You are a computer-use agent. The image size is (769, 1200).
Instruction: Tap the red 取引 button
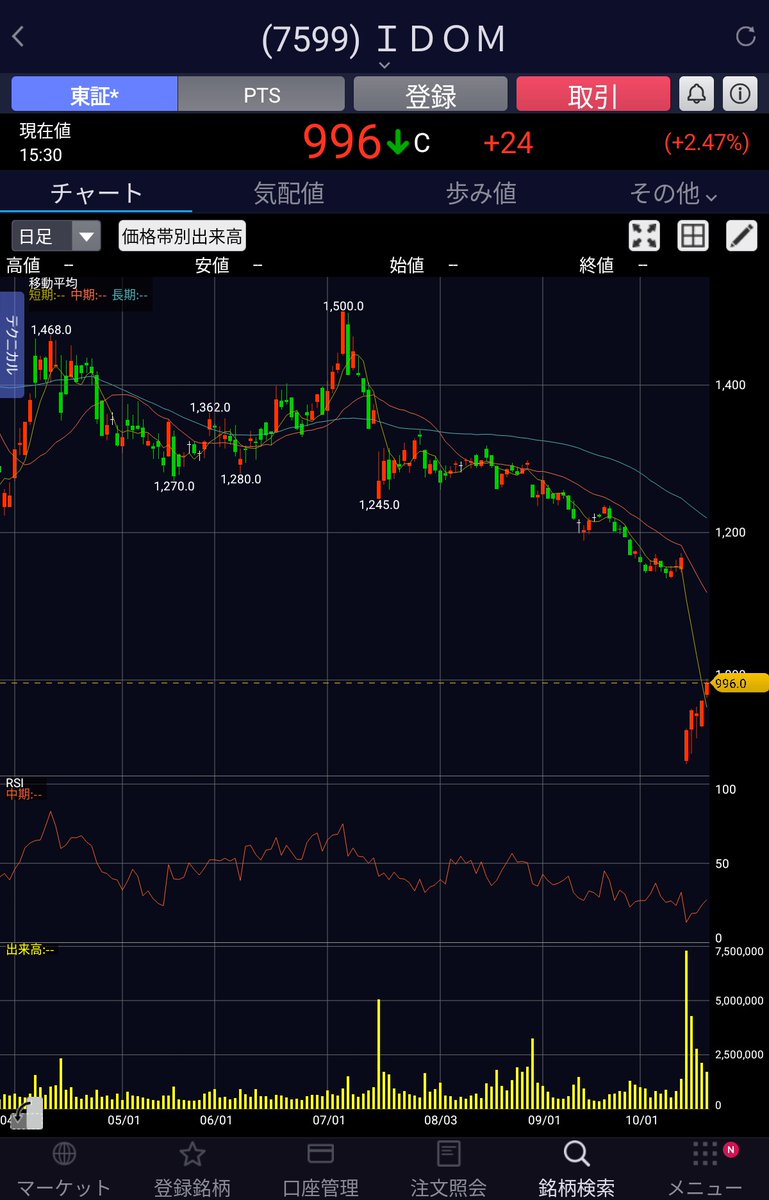click(x=593, y=94)
